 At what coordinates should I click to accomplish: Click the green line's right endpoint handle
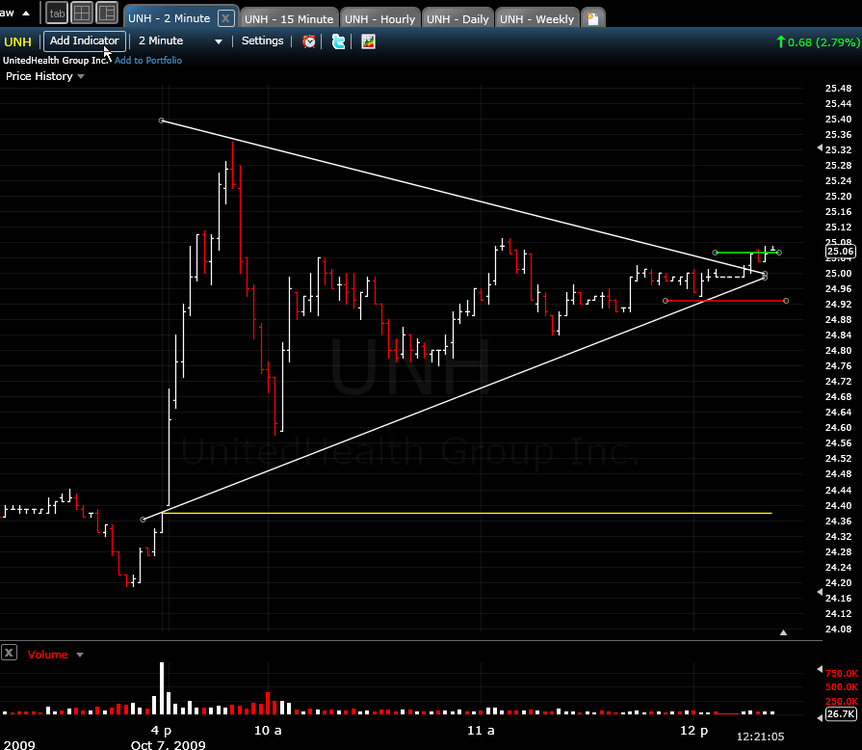(779, 252)
